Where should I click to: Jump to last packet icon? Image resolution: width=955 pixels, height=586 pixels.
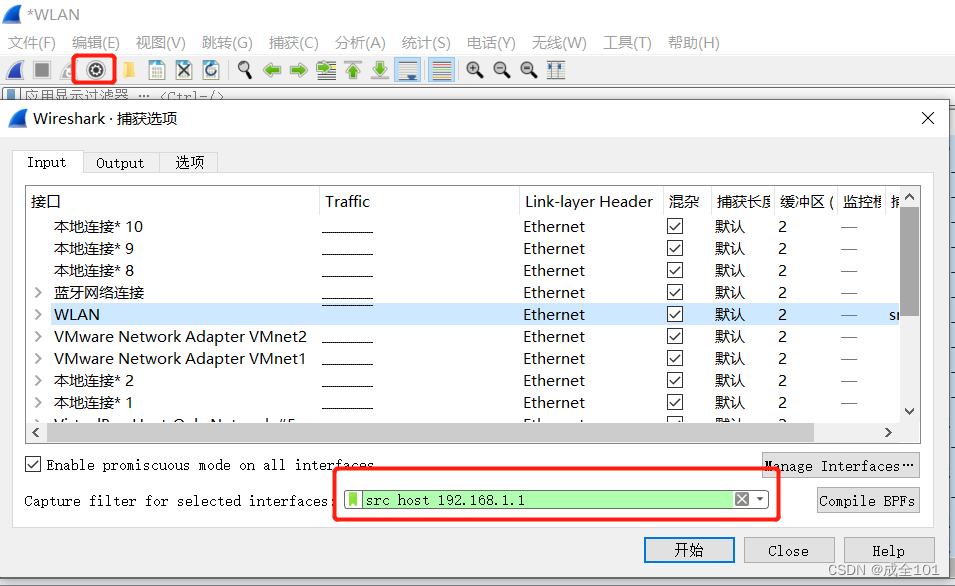pos(379,70)
